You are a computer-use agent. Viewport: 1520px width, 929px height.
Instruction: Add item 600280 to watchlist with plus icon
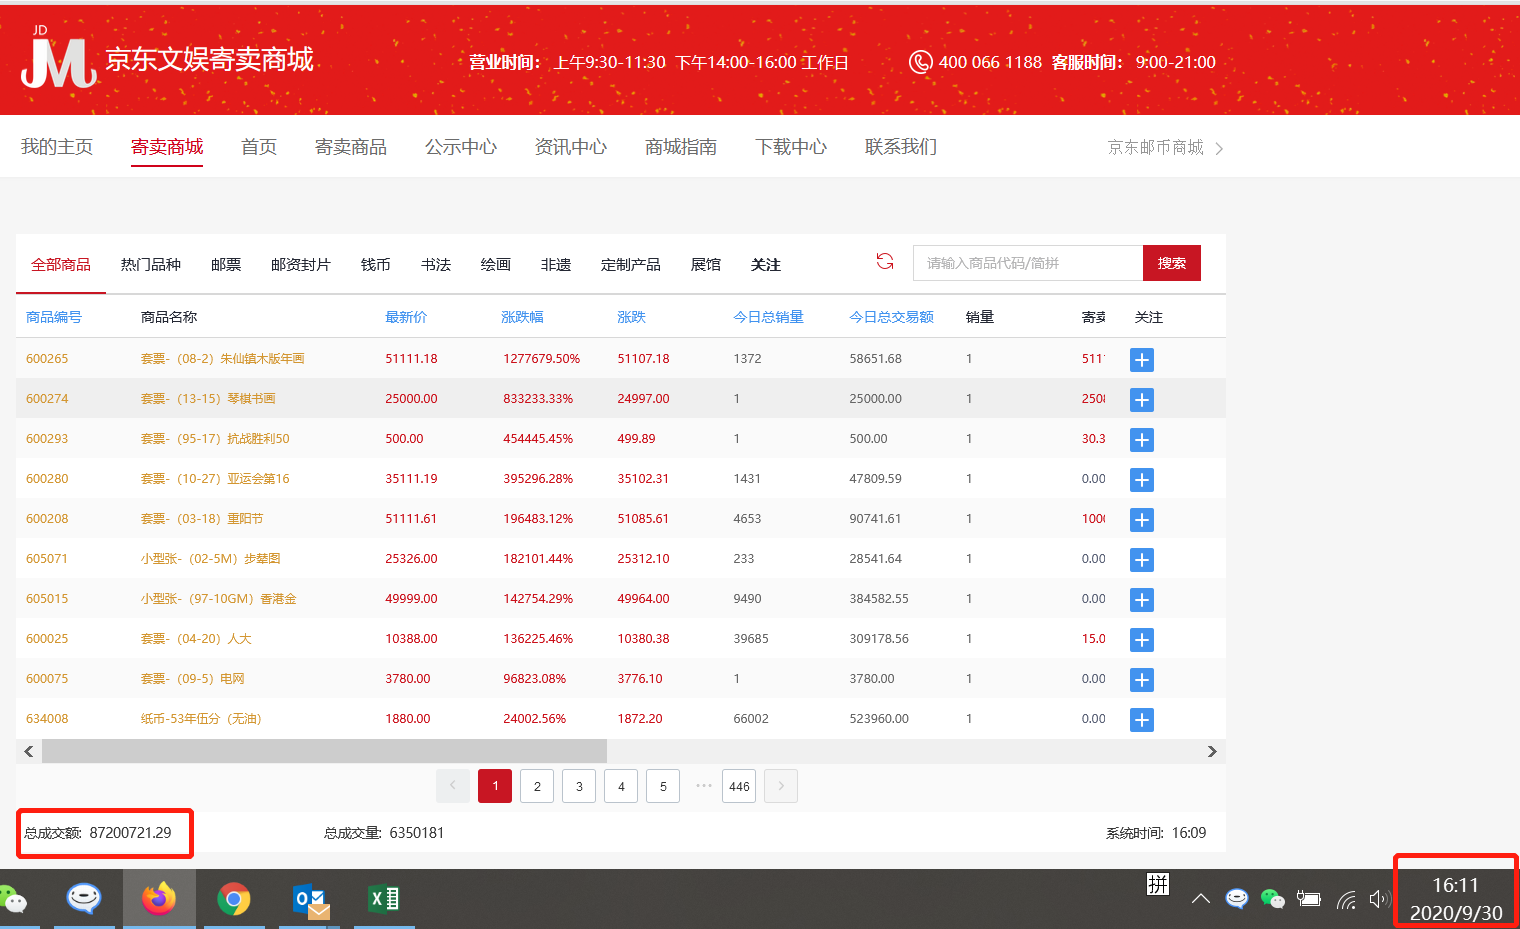[1142, 480]
